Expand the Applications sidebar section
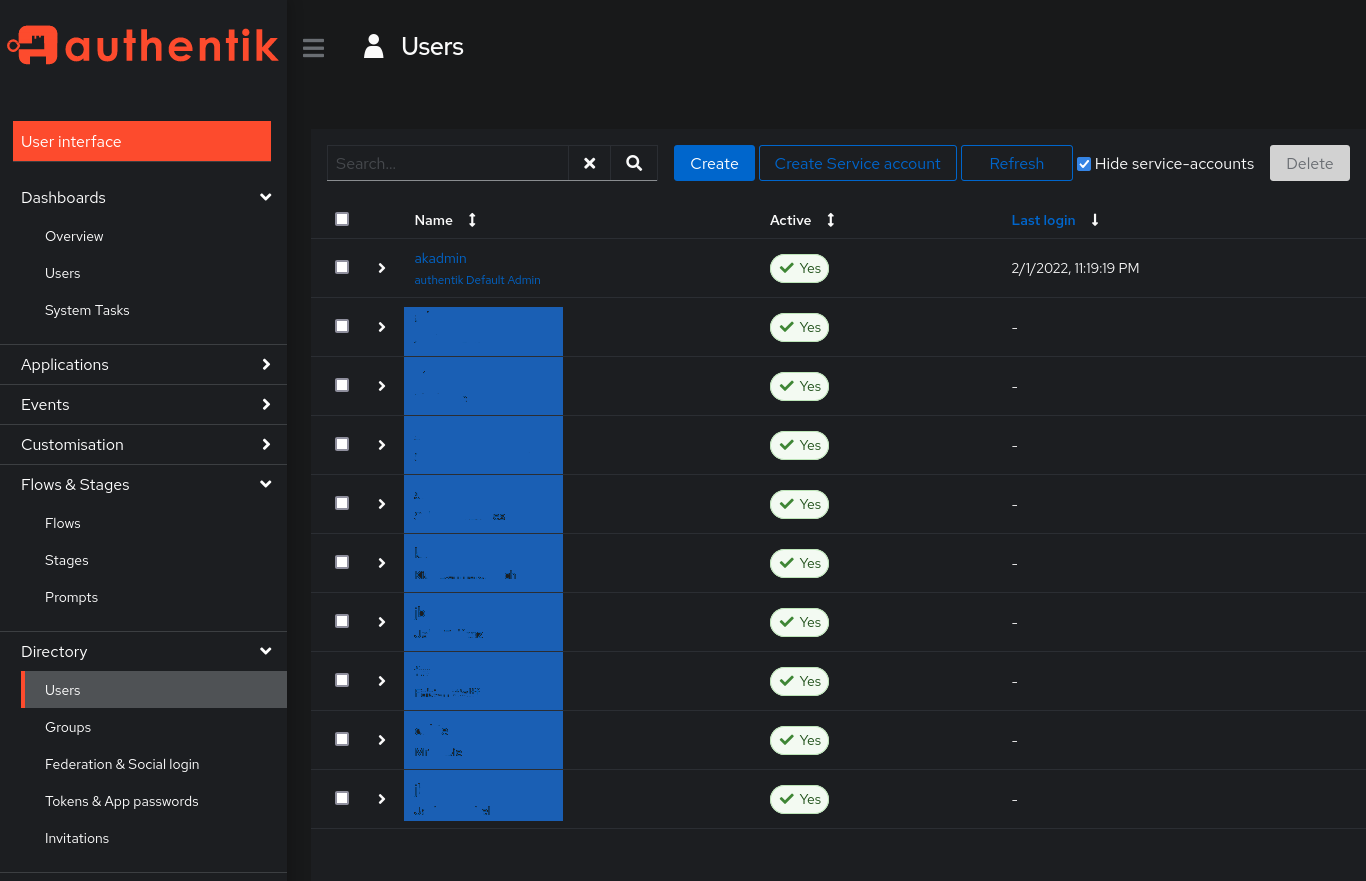The height and width of the screenshot is (881, 1366). (266, 365)
